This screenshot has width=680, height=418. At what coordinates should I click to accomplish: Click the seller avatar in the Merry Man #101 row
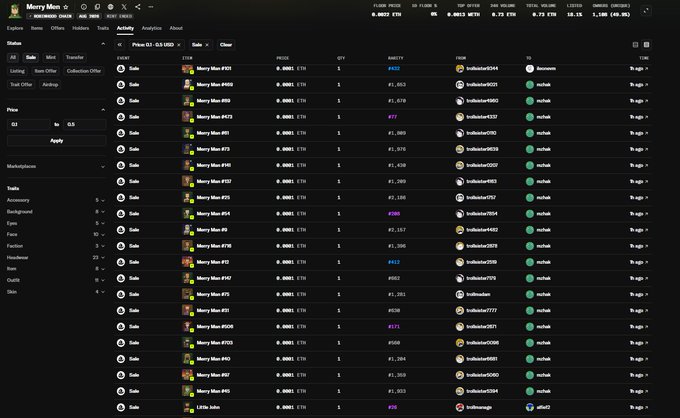pos(460,69)
